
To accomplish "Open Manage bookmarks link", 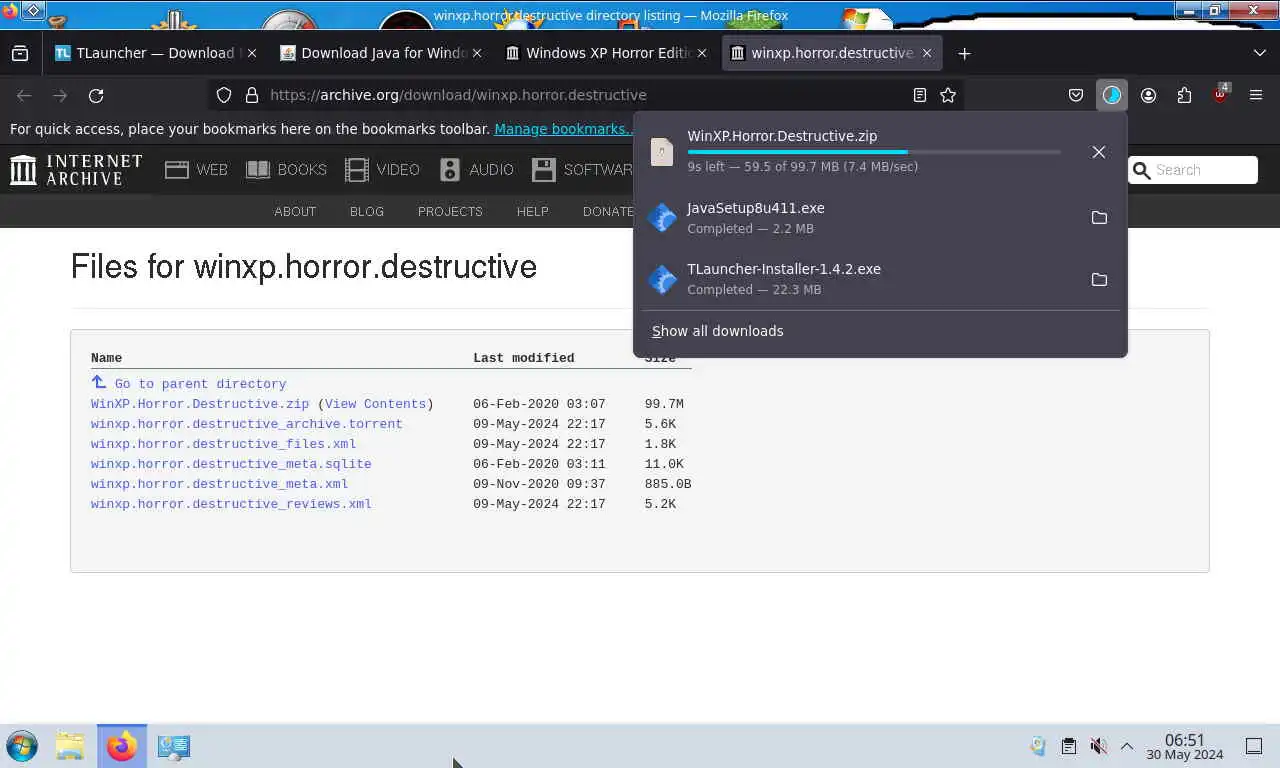I will 564,129.
